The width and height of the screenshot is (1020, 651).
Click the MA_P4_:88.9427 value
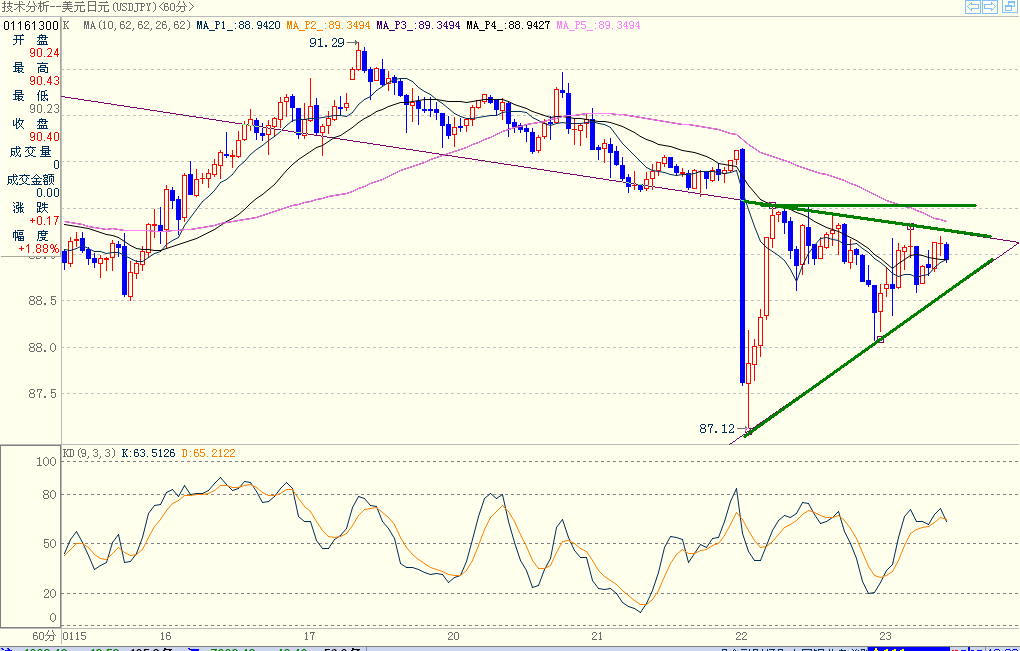(x=508, y=25)
